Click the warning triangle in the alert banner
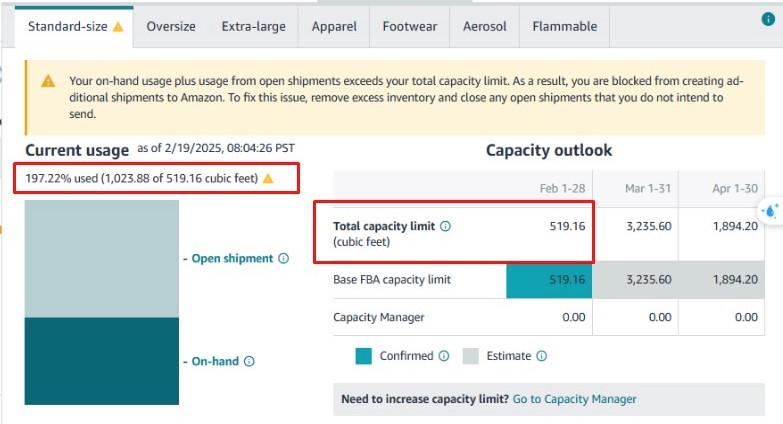This screenshot has width=783, height=424. click(x=48, y=80)
